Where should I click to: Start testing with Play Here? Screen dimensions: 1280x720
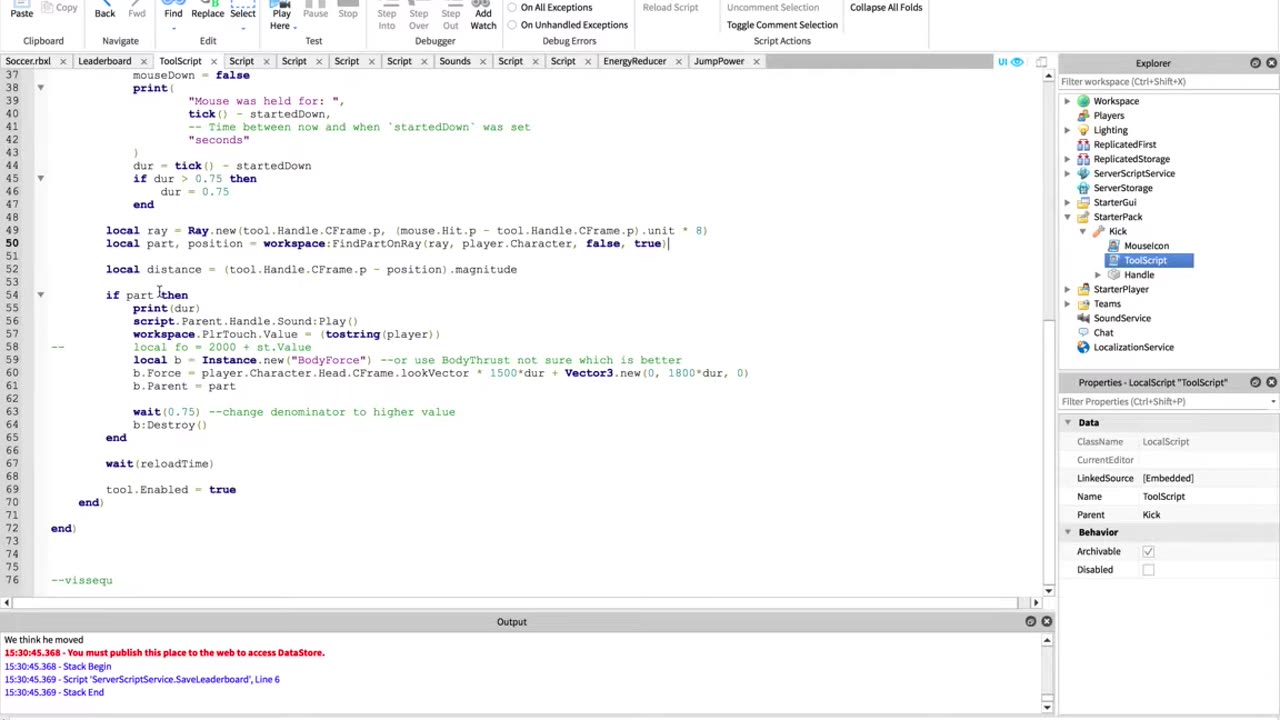281,13
